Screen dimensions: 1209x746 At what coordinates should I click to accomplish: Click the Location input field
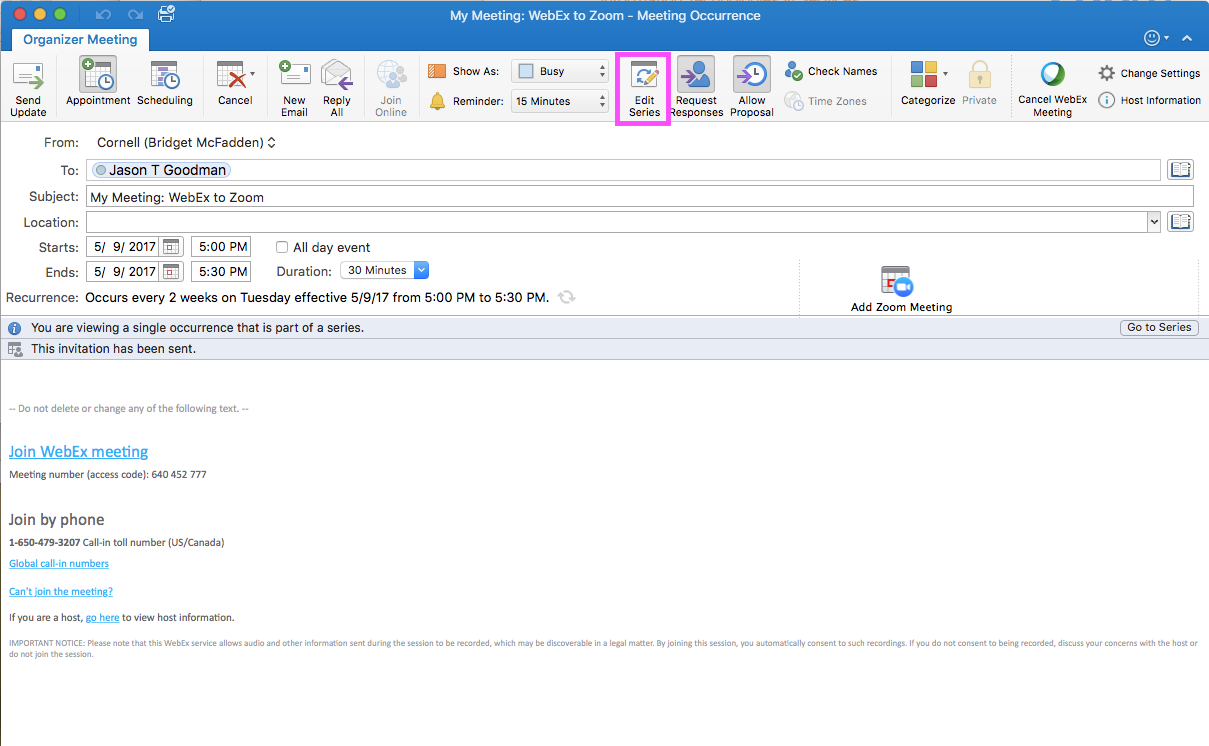[616, 222]
